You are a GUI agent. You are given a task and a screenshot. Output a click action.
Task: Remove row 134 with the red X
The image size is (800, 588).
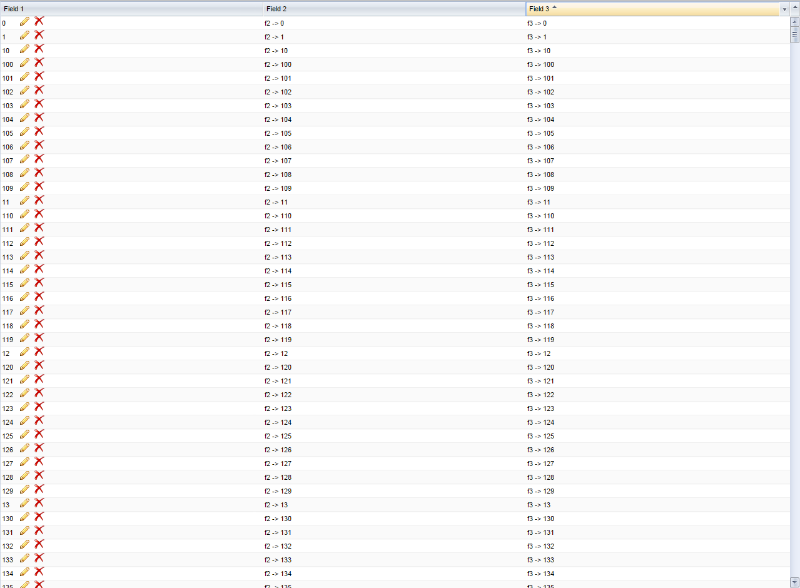pyautogui.click(x=39, y=572)
